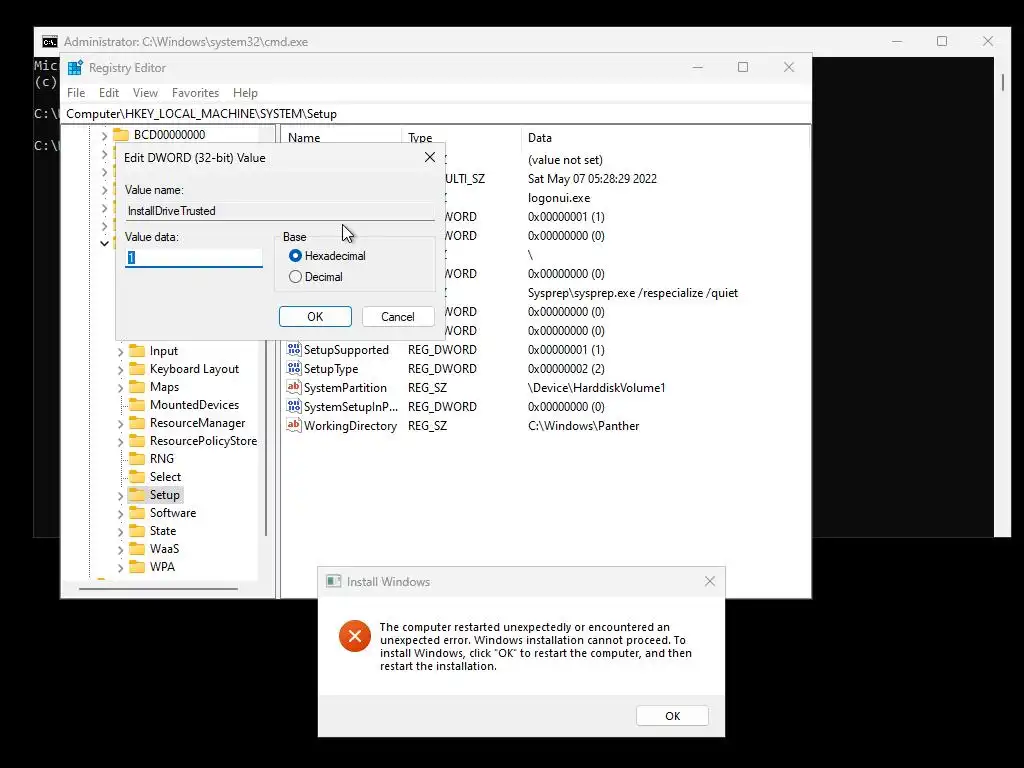Screen dimensions: 1024x768
Task: Click the MountedDevices folder icon
Action: point(137,405)
